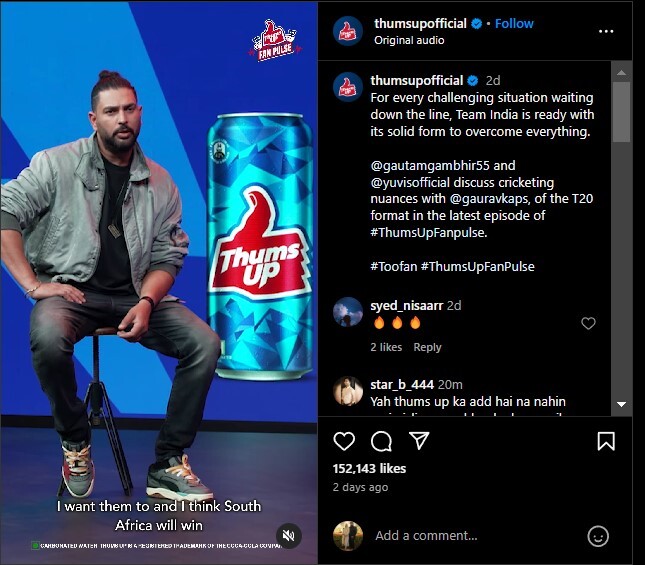Viewport: 645px width, 565px height.
Task: Open star_b_444's profile picture
Action: point(348,391)
